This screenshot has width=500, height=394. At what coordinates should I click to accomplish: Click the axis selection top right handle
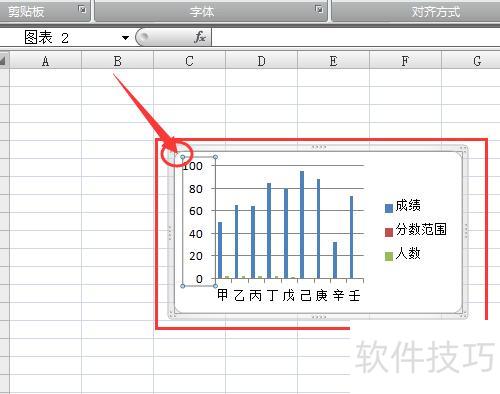216,157
